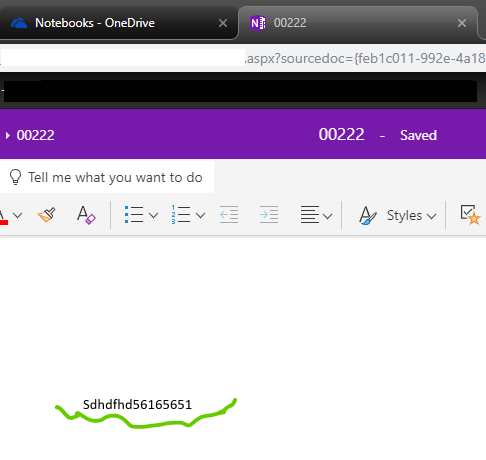Open the Styles dropdown menu
This screenshot has height=460, width=486.
tap(412, 216)
